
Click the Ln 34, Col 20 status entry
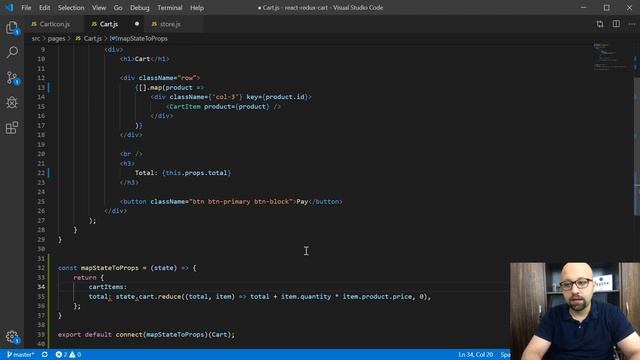tap(476, 354)
